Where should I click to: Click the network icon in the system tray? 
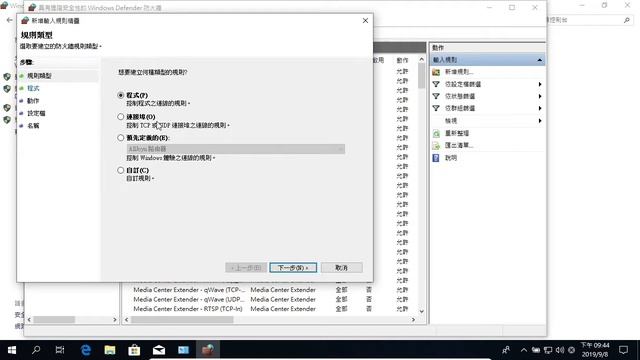(x=548, y=350)
